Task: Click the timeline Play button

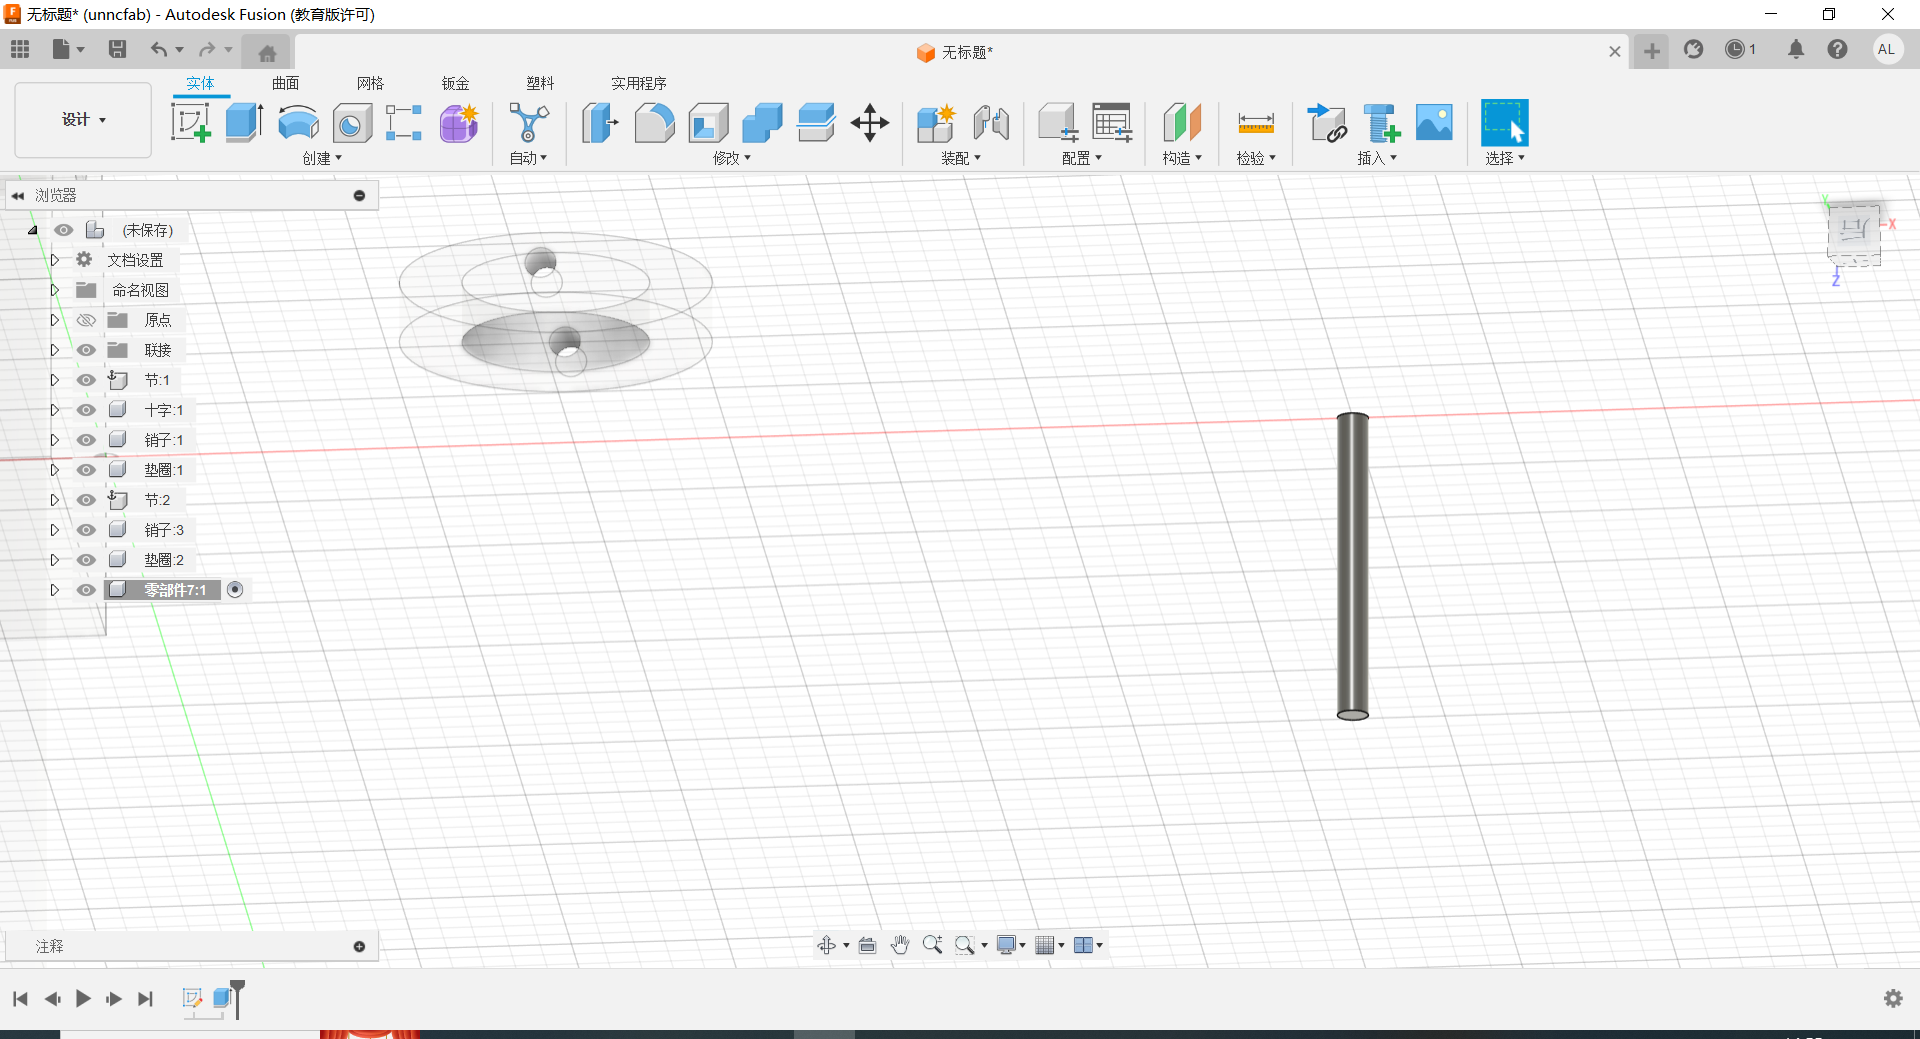Action: [x=83, y=998]
